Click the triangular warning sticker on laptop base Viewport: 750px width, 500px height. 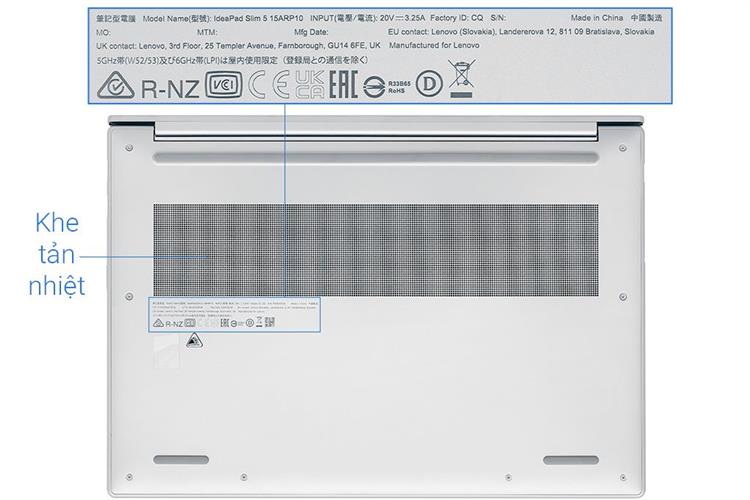click(x=194, y=341)
